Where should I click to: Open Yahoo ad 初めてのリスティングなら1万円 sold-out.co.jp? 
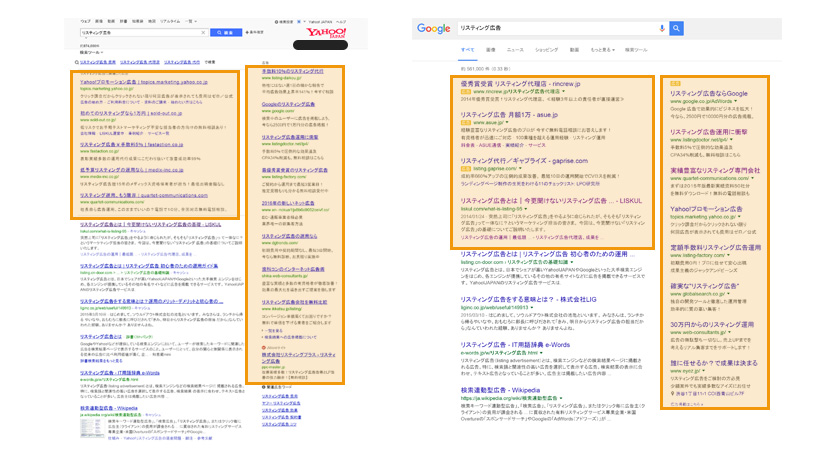[131, 113]
